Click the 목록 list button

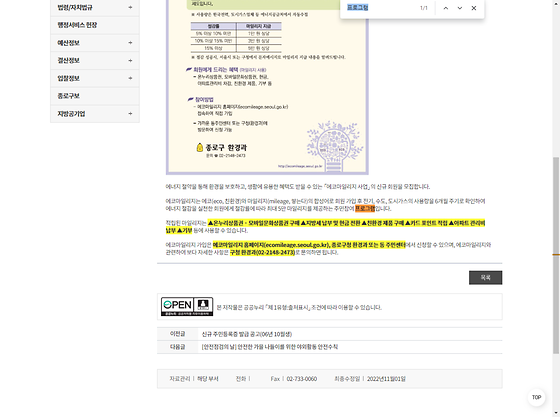click(485, 277)
